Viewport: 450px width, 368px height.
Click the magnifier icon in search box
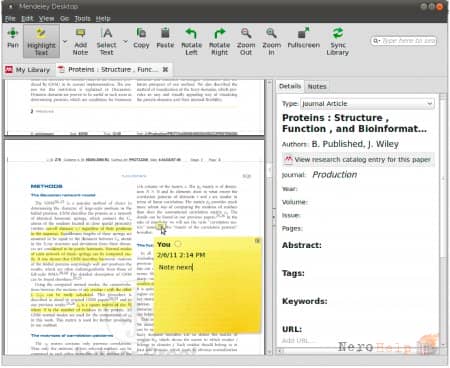(x=376, y=41)
